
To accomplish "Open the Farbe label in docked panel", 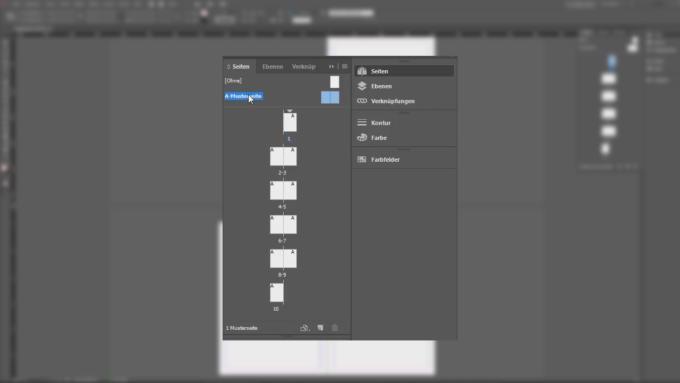I will (x=379, y=138).
